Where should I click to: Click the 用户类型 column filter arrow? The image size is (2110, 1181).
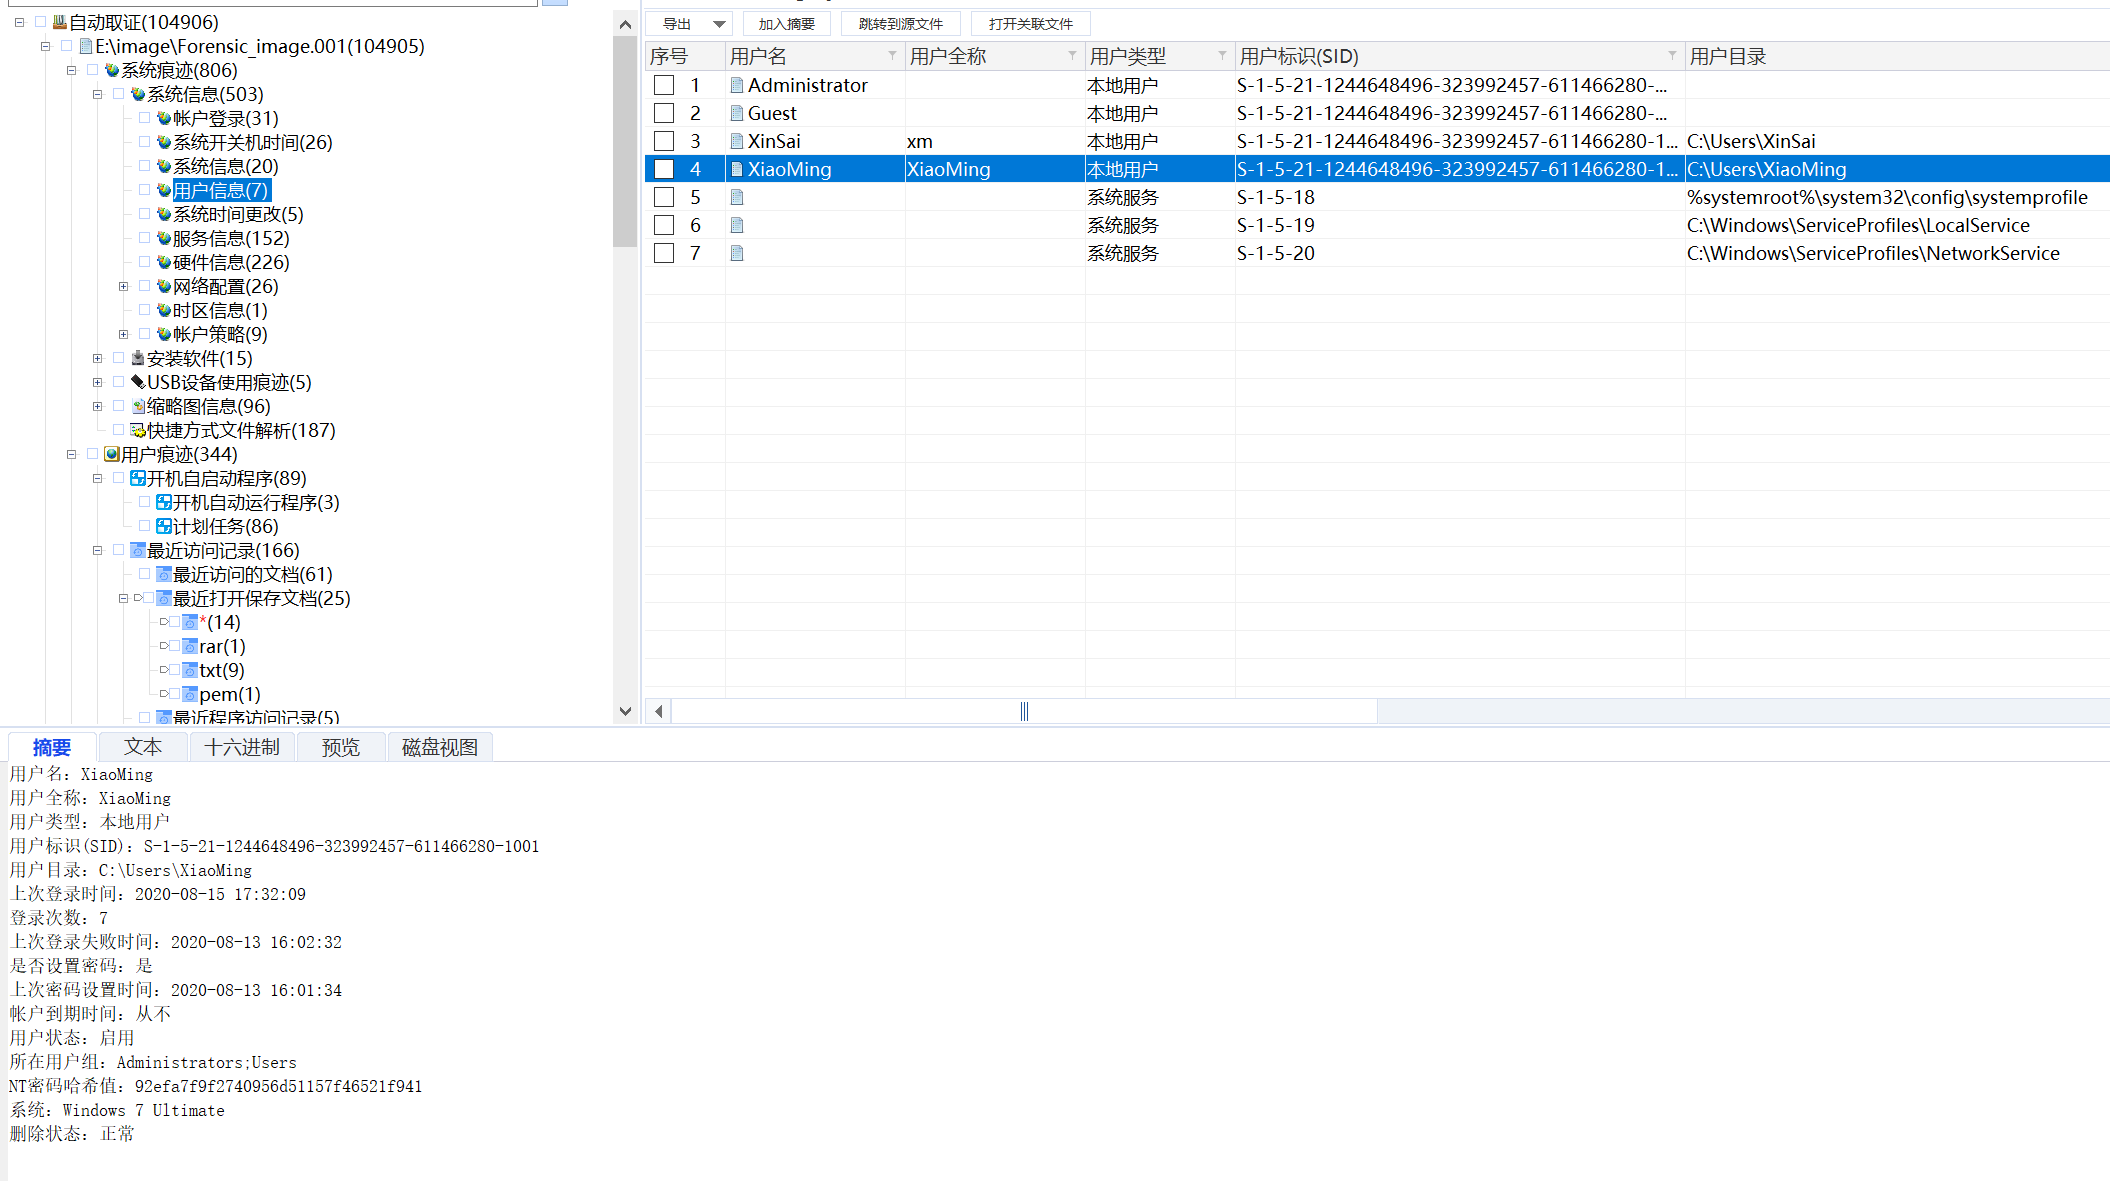point(1222,56)
